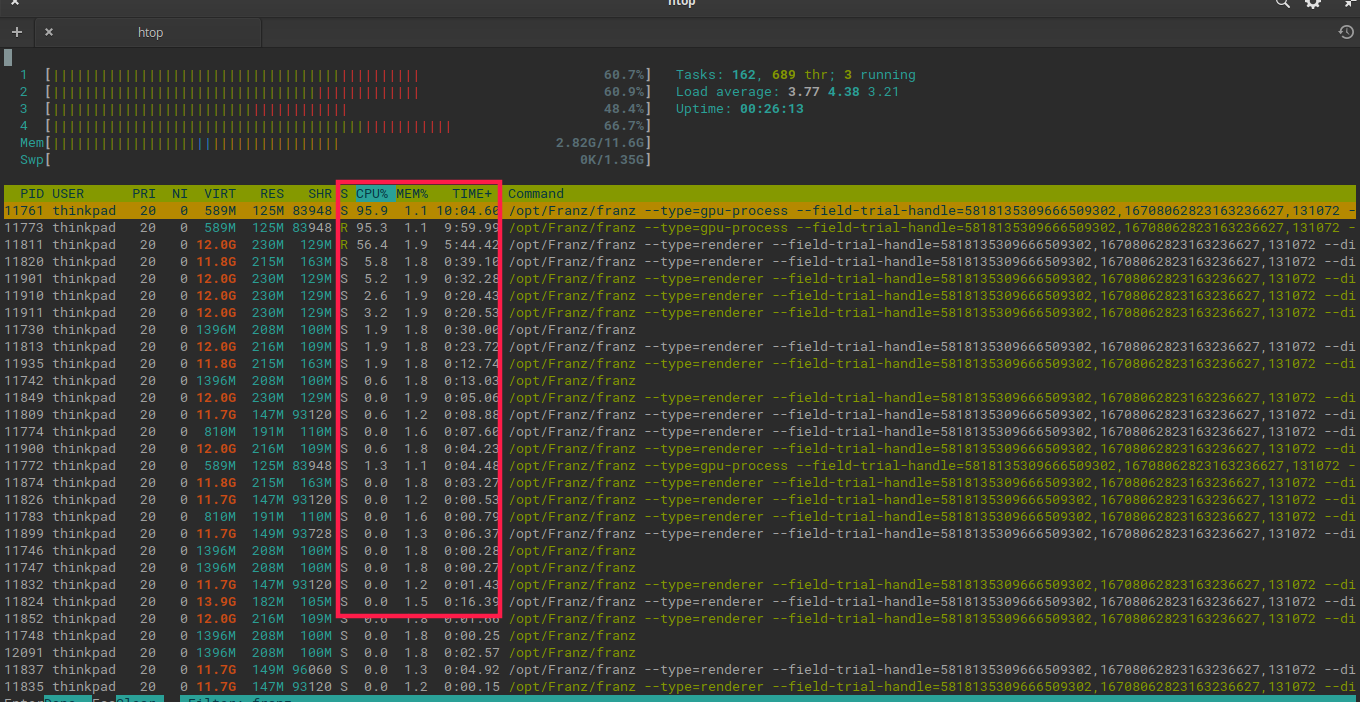Select process row with PID 11899
Screen dimensions: 1360x702
pyautogui.click(x=680, y=534)
